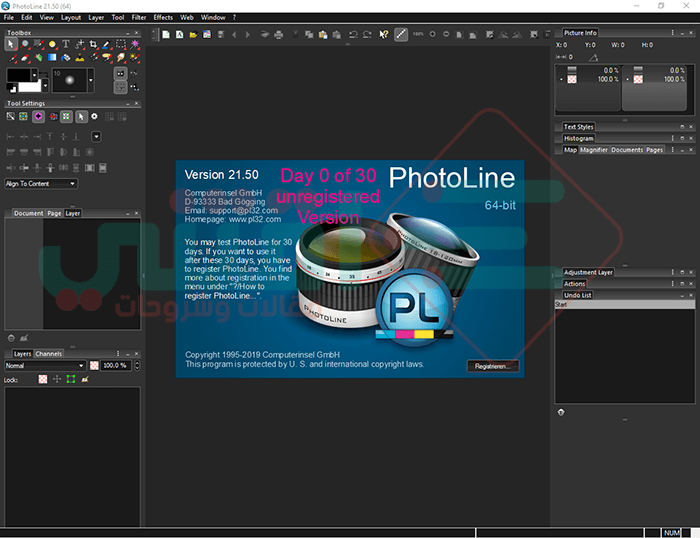Select the Crop tool
This screenshot has width=700, height=538.
point(93,44)
